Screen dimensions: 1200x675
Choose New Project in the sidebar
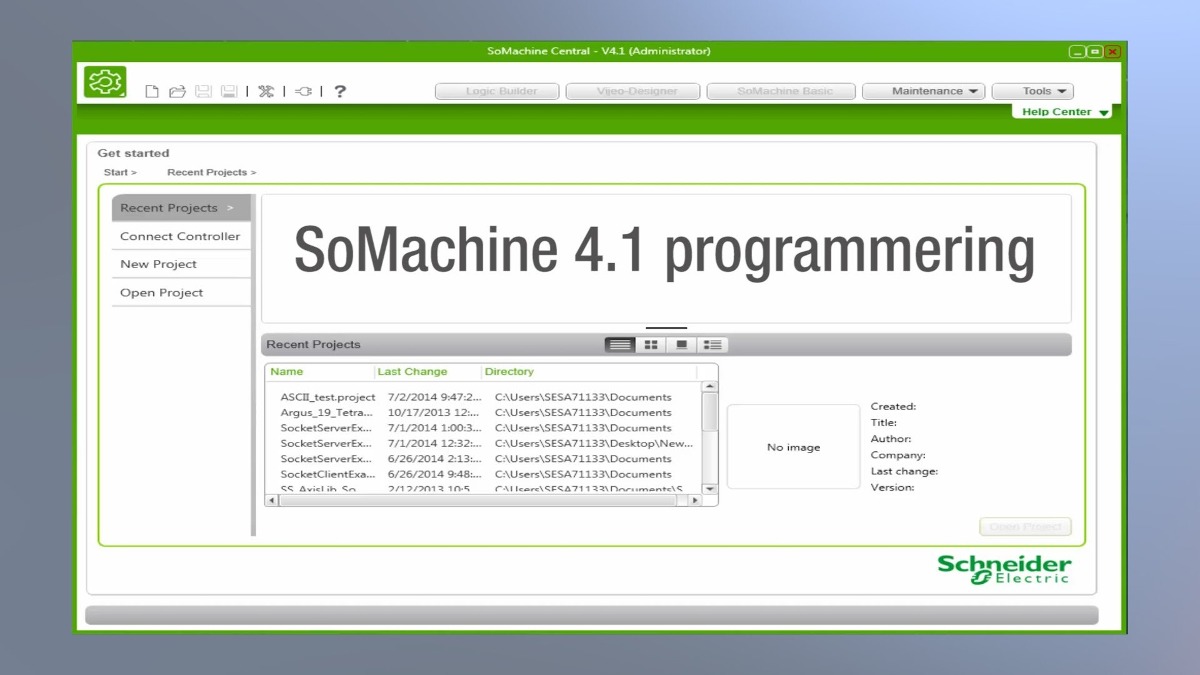point(181,264)
